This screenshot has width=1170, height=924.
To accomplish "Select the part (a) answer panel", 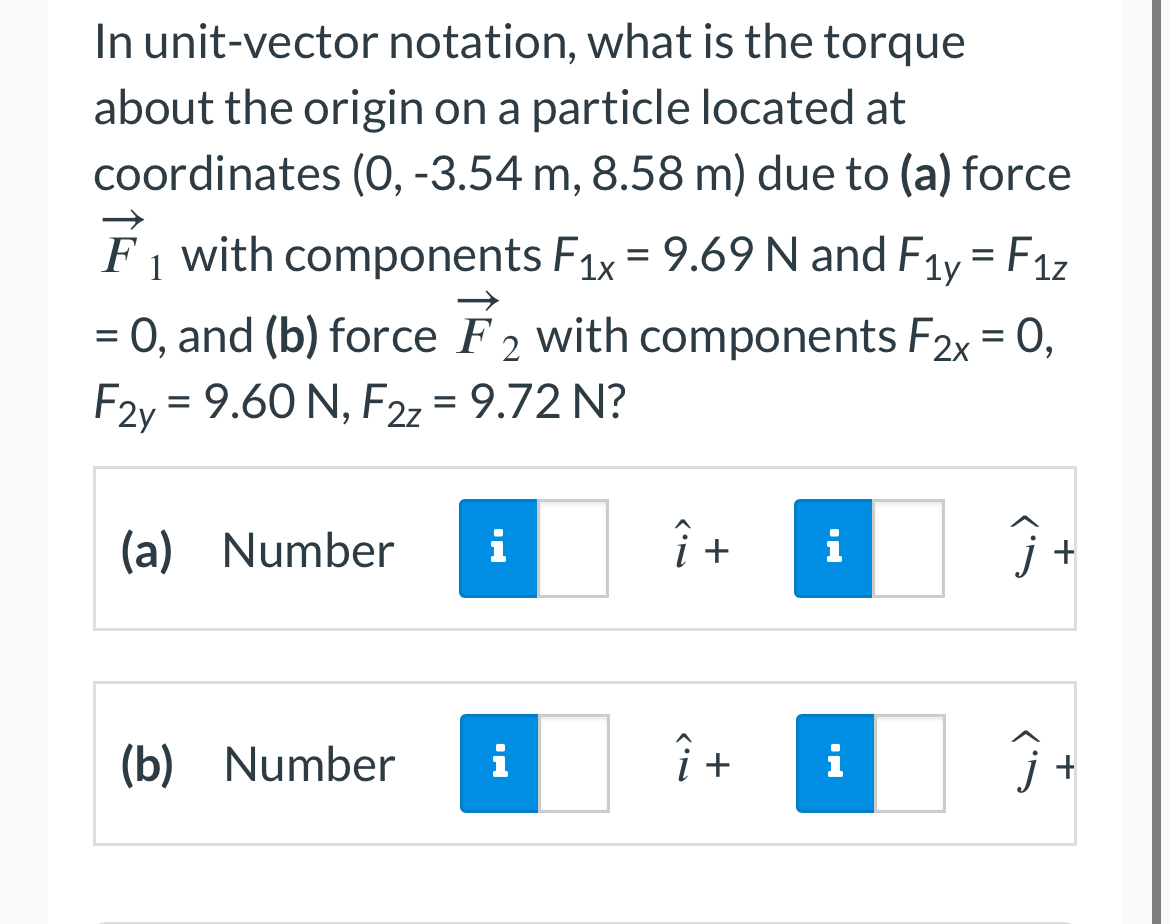I will click(x=585, y=548).
